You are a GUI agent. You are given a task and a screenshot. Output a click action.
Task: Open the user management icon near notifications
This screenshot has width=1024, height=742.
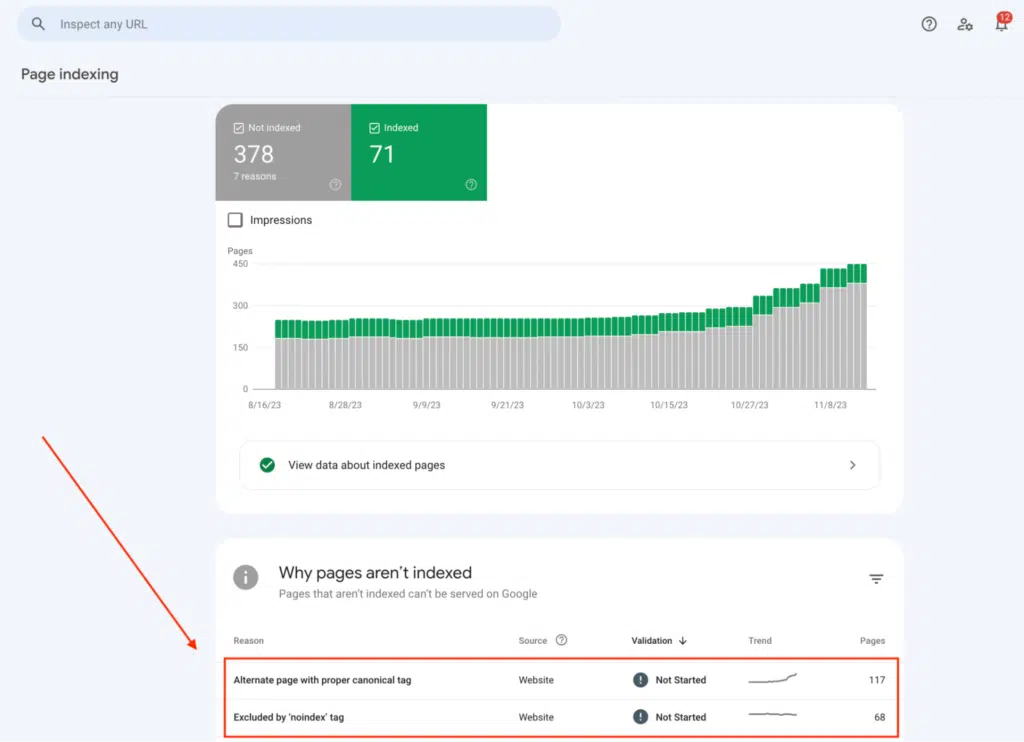(965, 24)
